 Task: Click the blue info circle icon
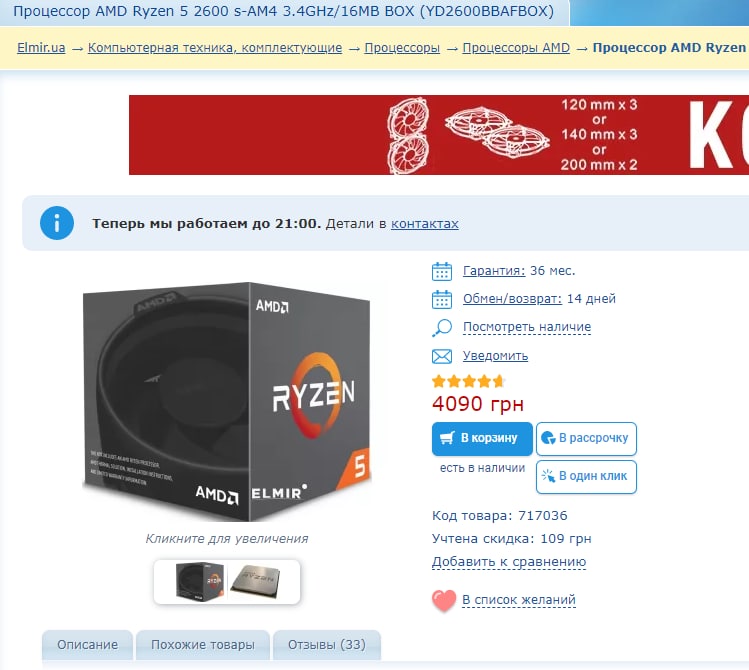click(57, 223)
